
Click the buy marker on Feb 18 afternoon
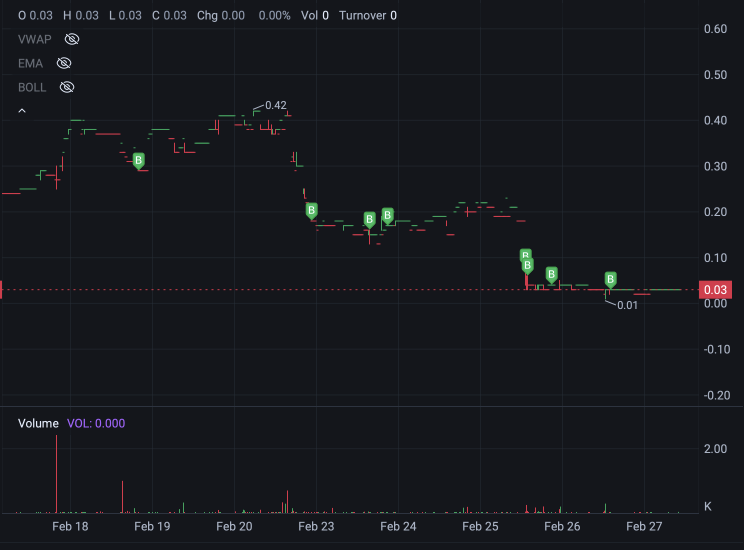click(x=139, y=161)
